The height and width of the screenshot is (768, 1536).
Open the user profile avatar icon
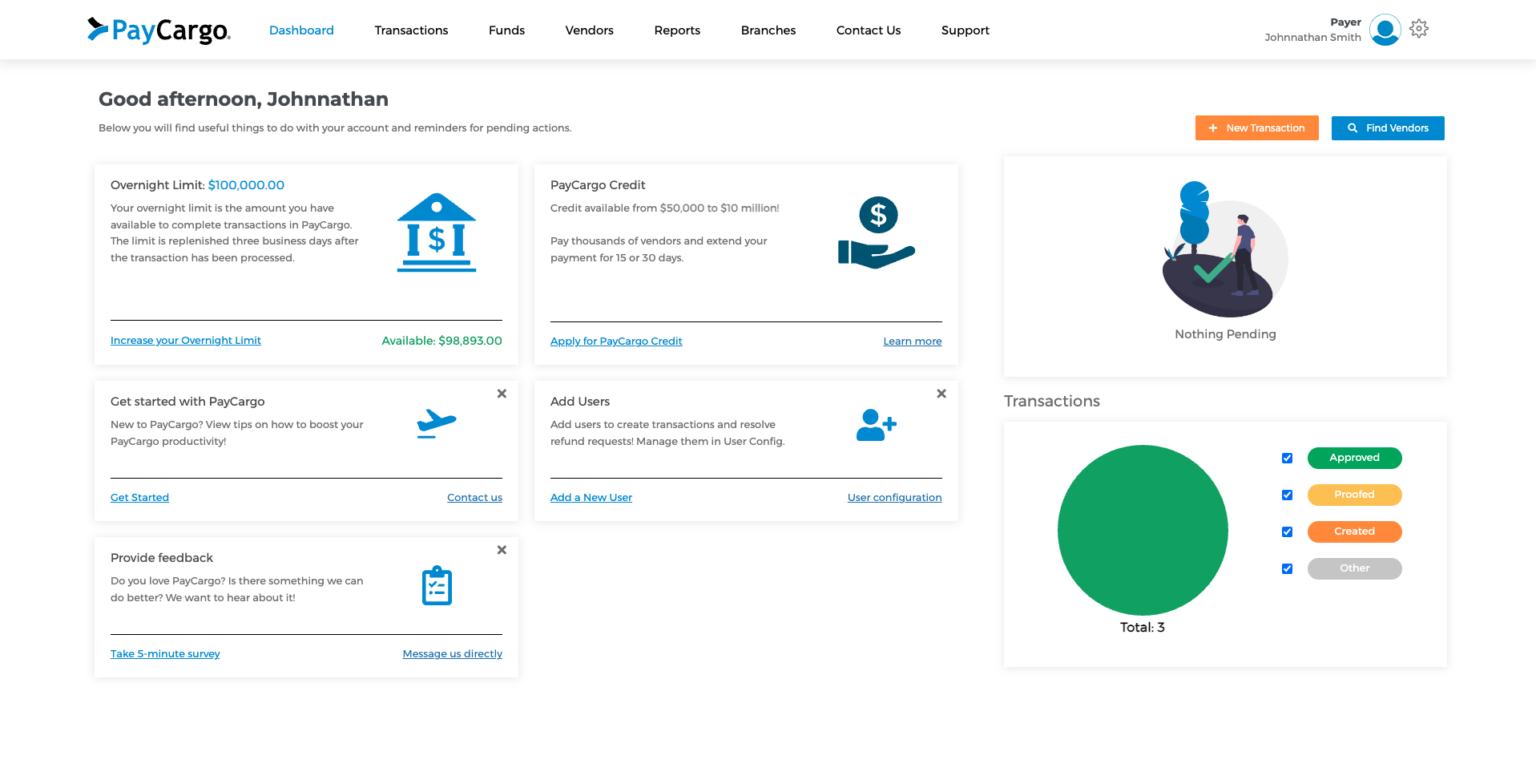click(x=1385, y=30)
